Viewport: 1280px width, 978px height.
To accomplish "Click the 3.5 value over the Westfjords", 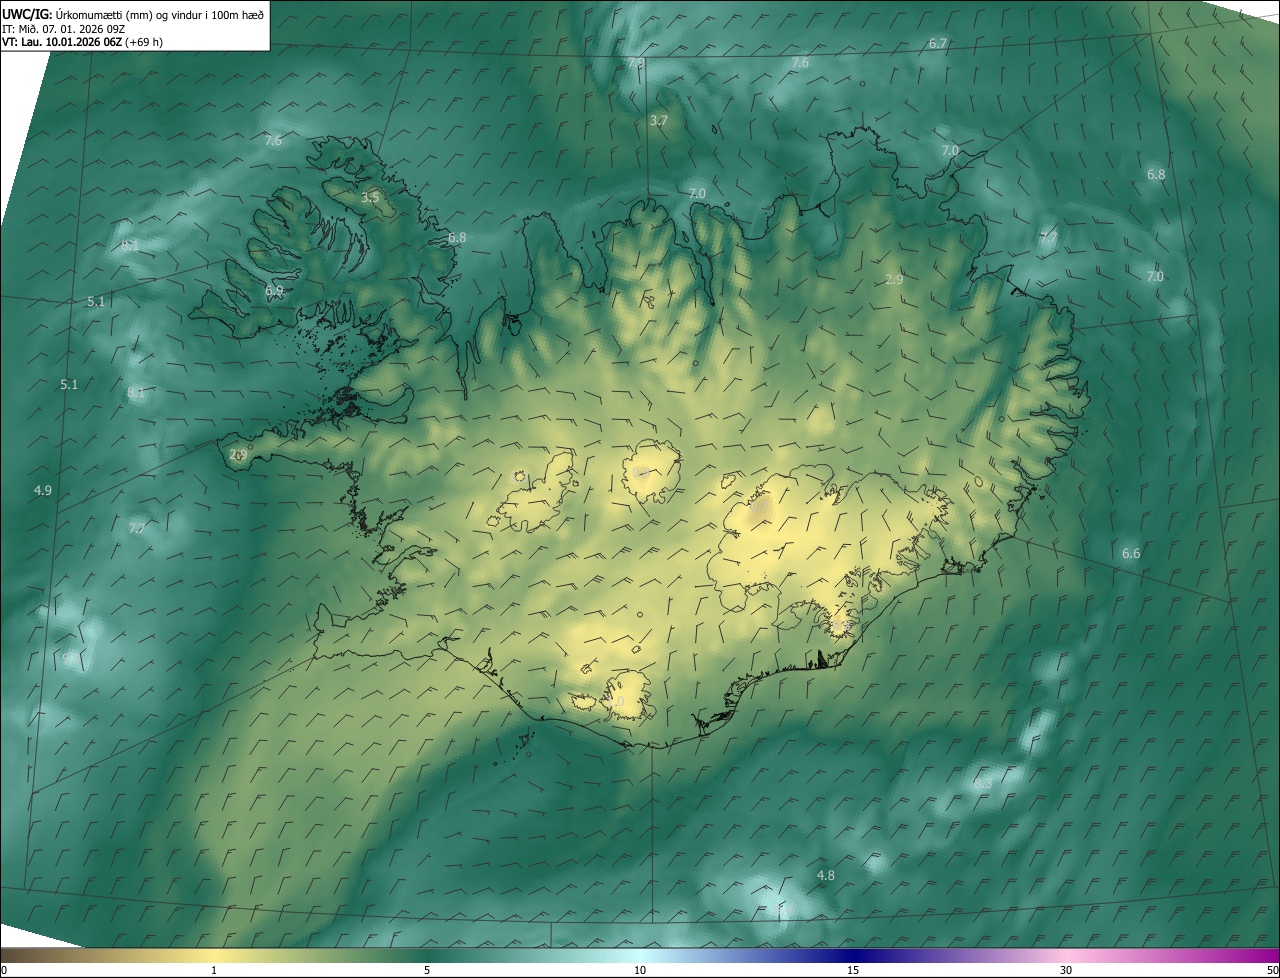I will point(370,197).
